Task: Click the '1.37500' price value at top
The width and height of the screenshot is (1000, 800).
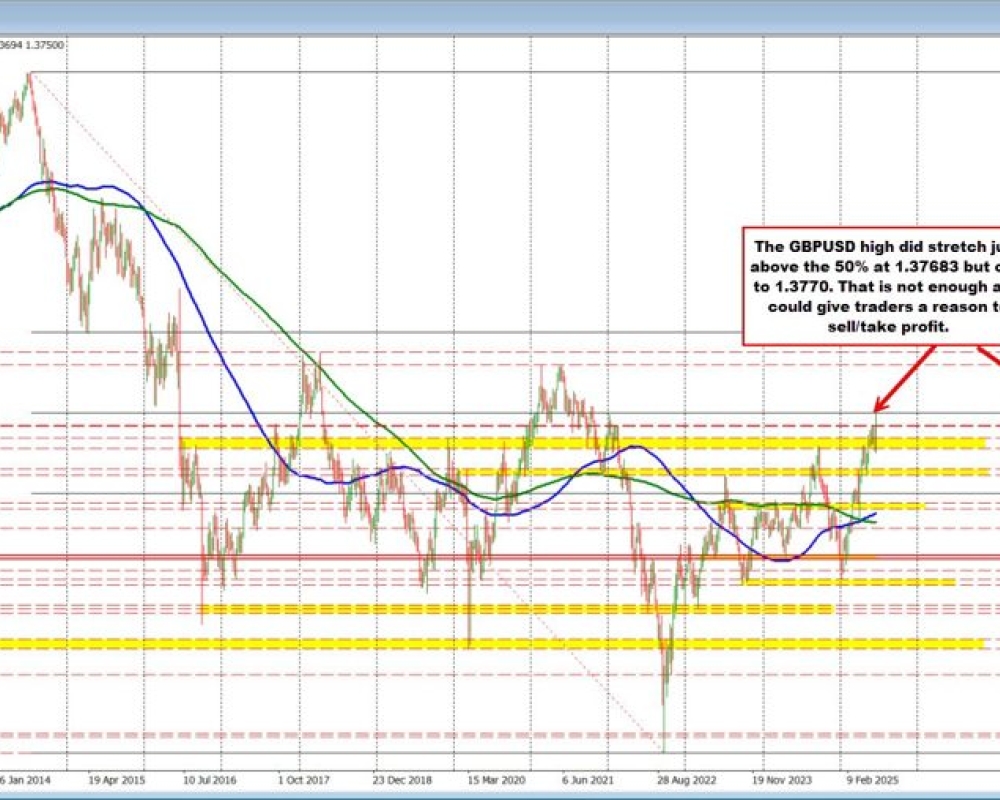Action: click(45, 45)
